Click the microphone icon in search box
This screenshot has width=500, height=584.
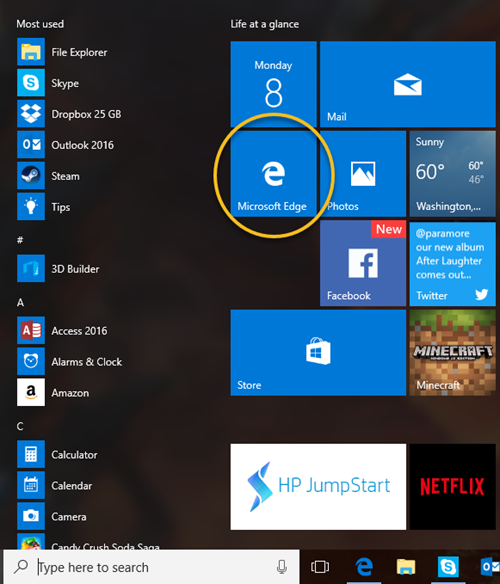click(282, 567)
